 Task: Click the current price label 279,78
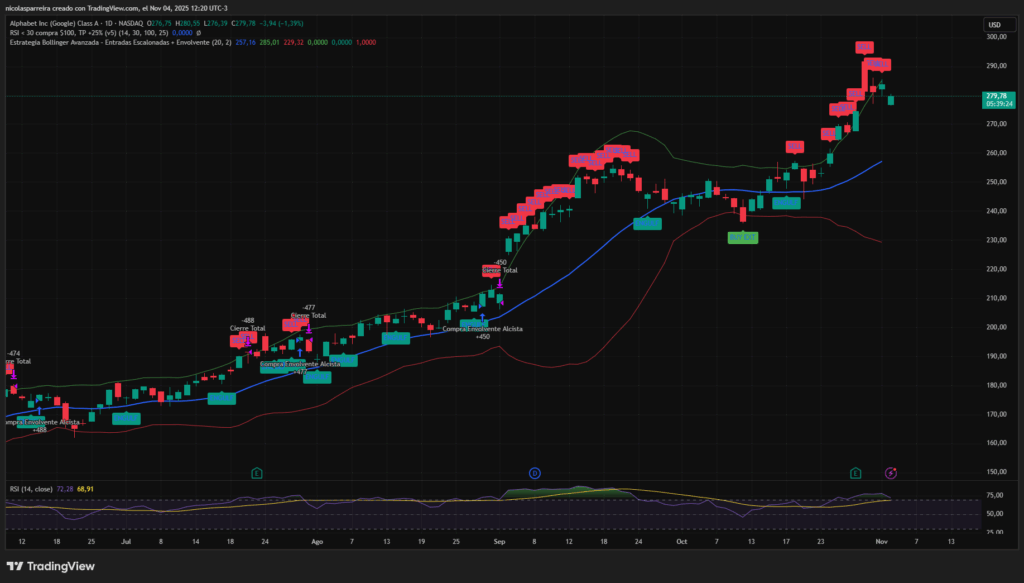pyautogui.click(x=996, y=95)
